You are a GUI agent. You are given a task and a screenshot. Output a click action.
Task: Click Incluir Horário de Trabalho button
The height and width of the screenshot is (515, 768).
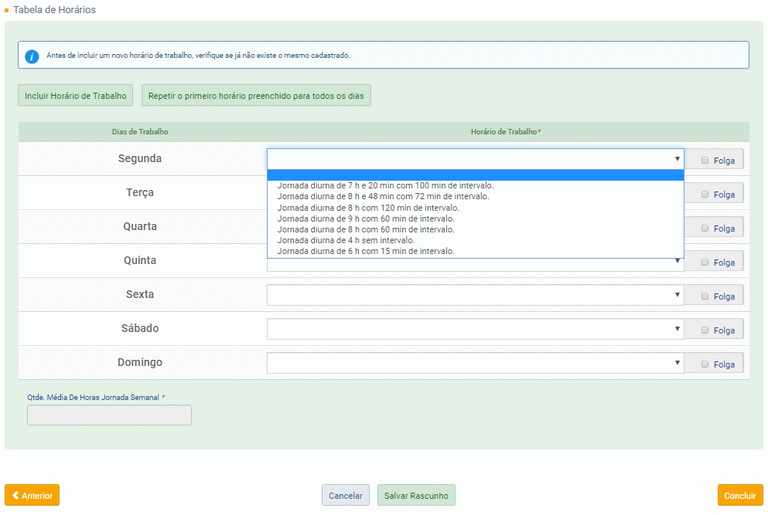click(76, 96)
